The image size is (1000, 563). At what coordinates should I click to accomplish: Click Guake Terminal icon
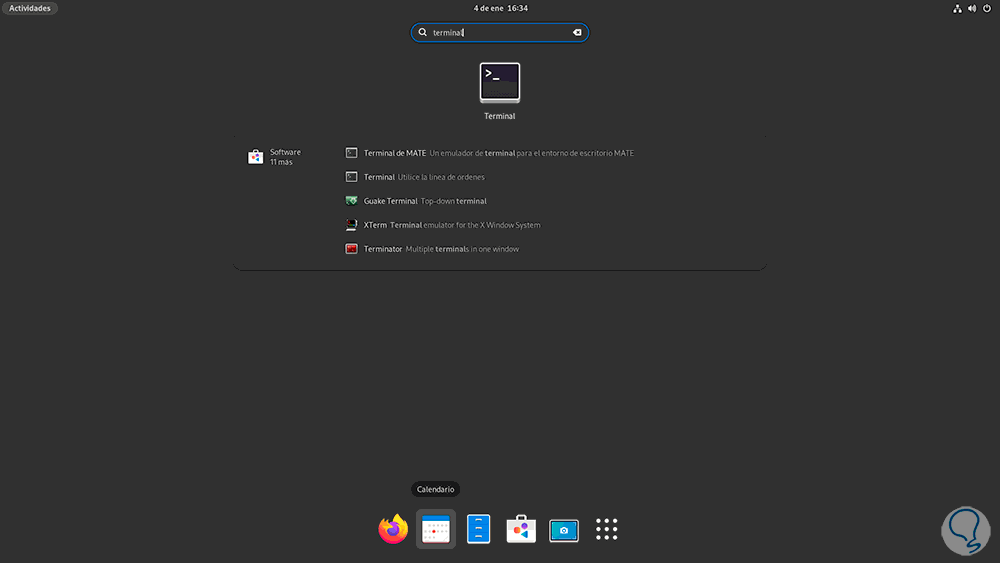click(x=351, y=201)
